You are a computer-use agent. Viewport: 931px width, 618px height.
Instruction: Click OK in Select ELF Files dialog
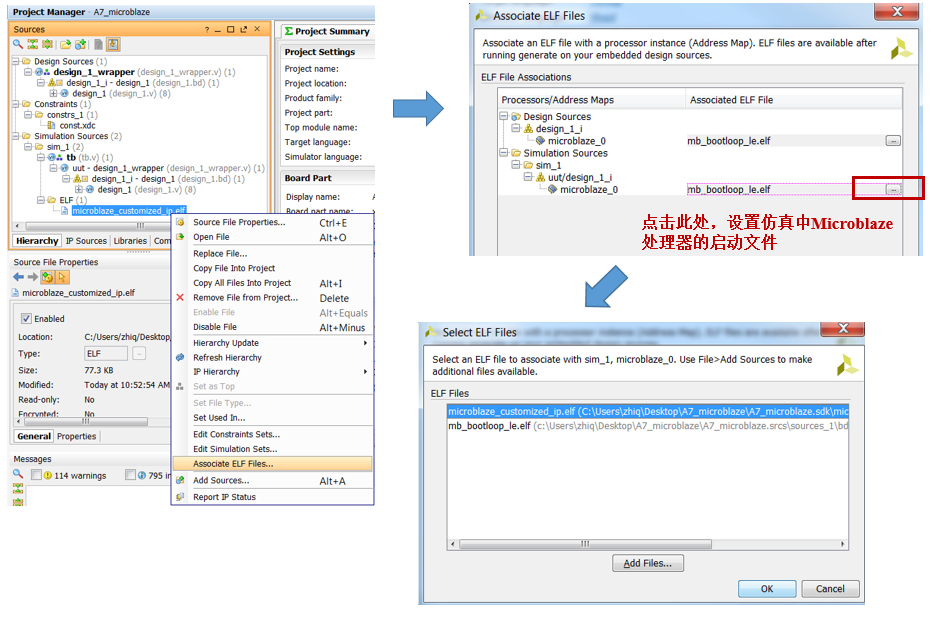click(x=767, y=588)
